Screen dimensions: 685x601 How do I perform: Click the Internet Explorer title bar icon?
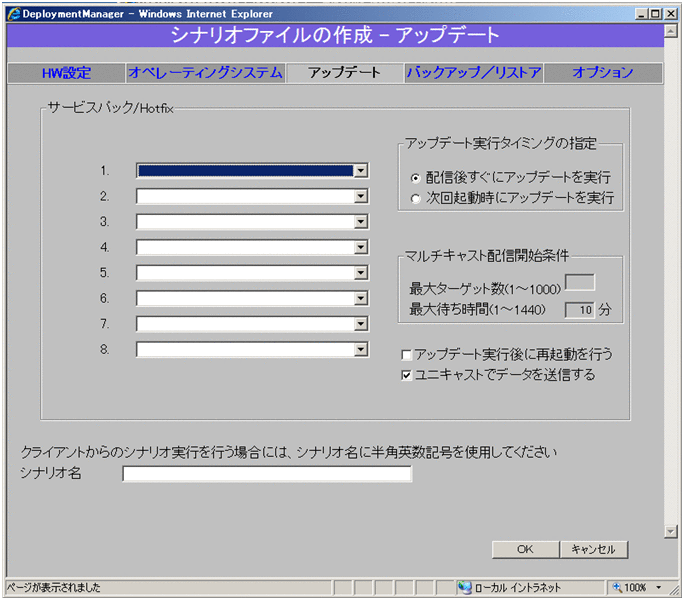coord(14,14)
